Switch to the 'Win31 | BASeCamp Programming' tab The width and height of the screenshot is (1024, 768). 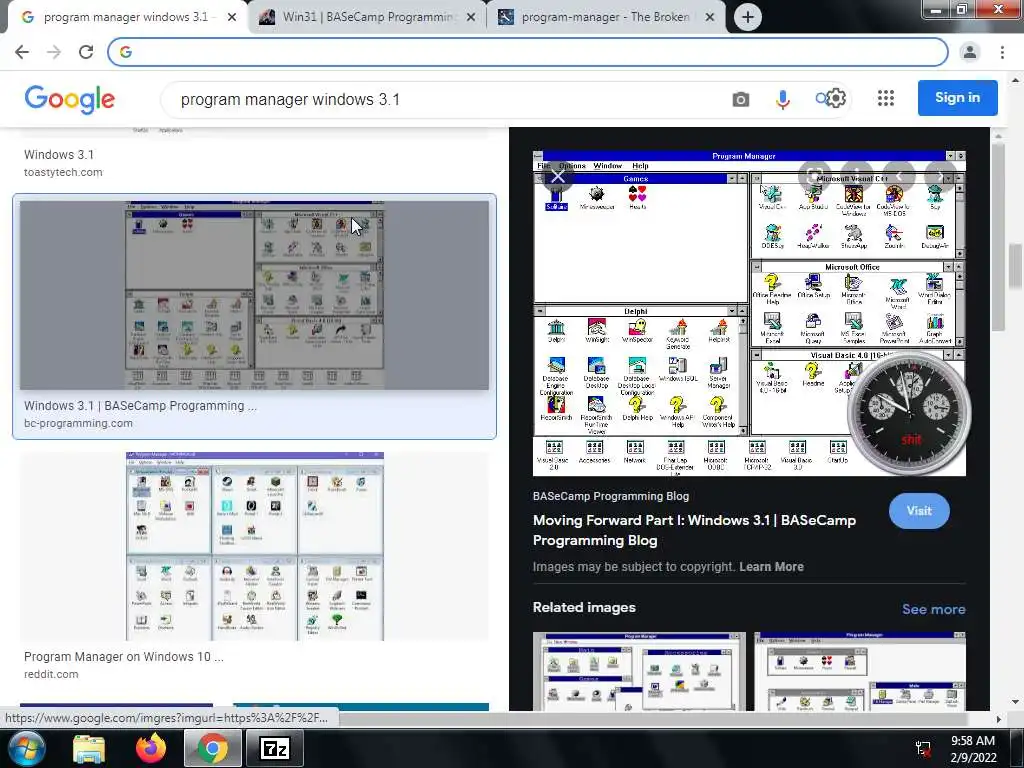point(366,17)
